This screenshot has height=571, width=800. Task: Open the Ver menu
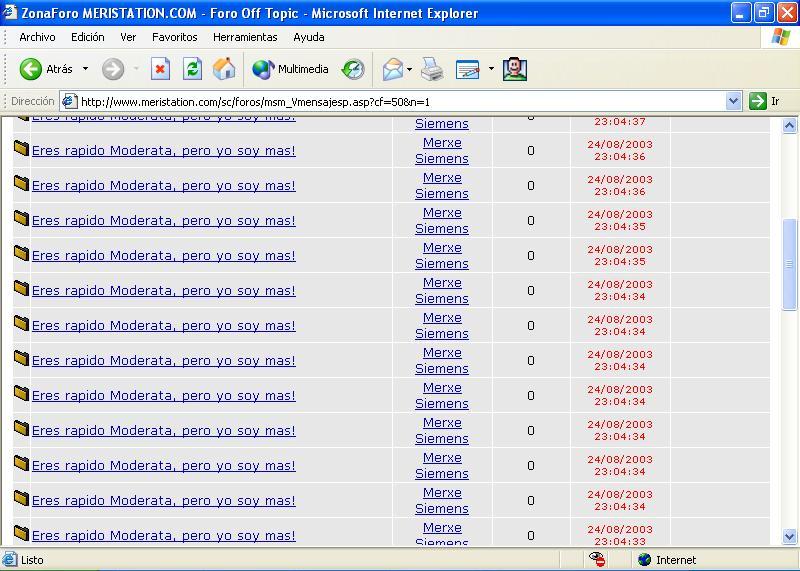point(128,37)
